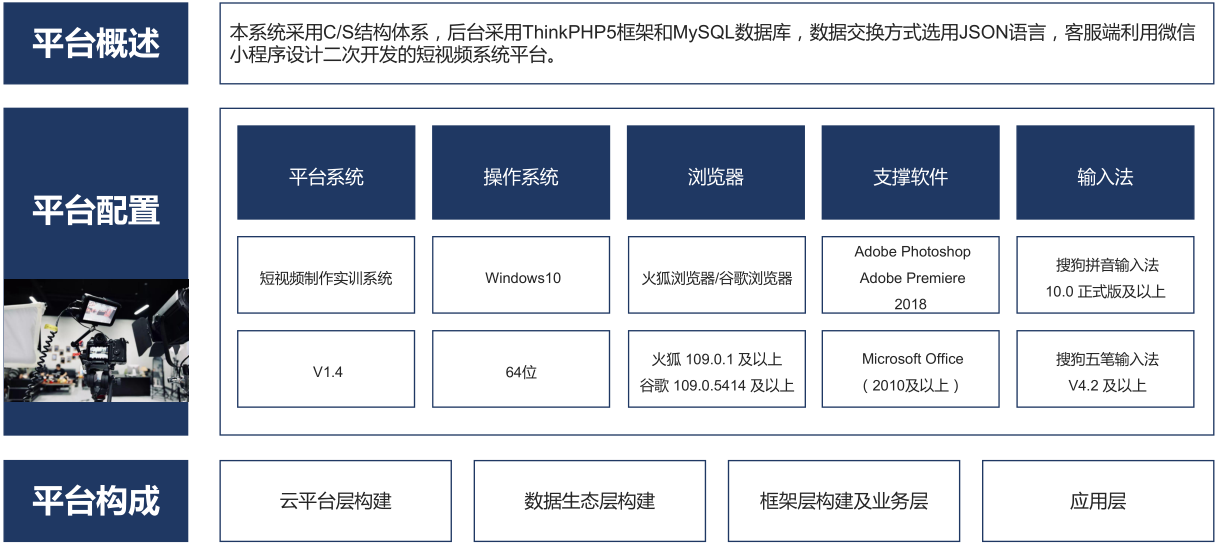
Task: Select the 平台系统 header box
Action: 326,172
